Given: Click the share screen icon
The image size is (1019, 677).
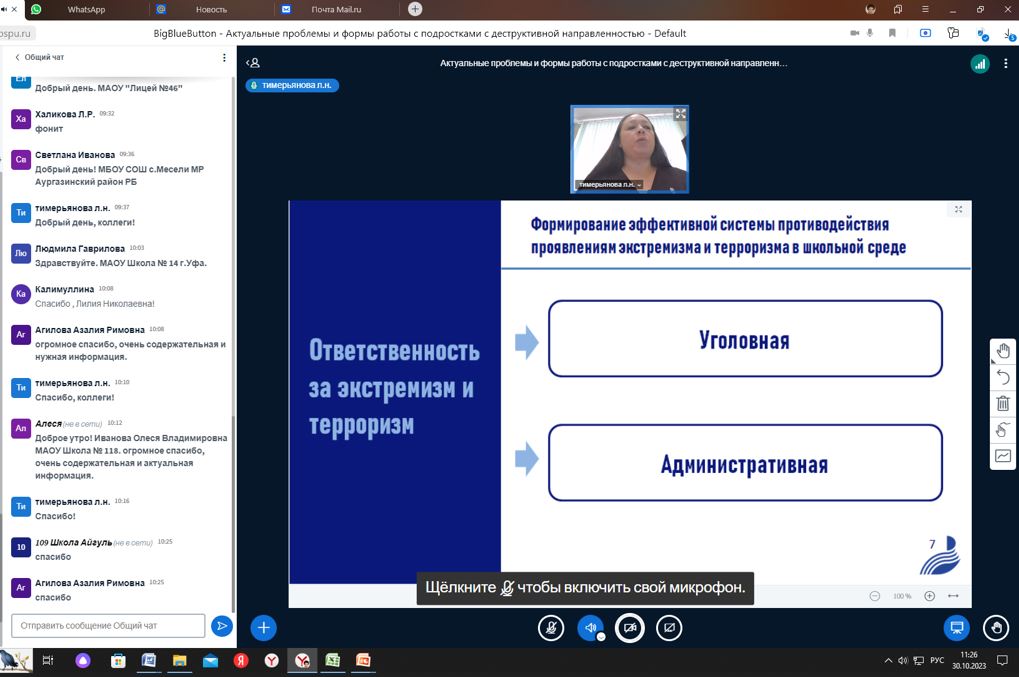Looking at the screenshot, I should [x=669, y=628].
